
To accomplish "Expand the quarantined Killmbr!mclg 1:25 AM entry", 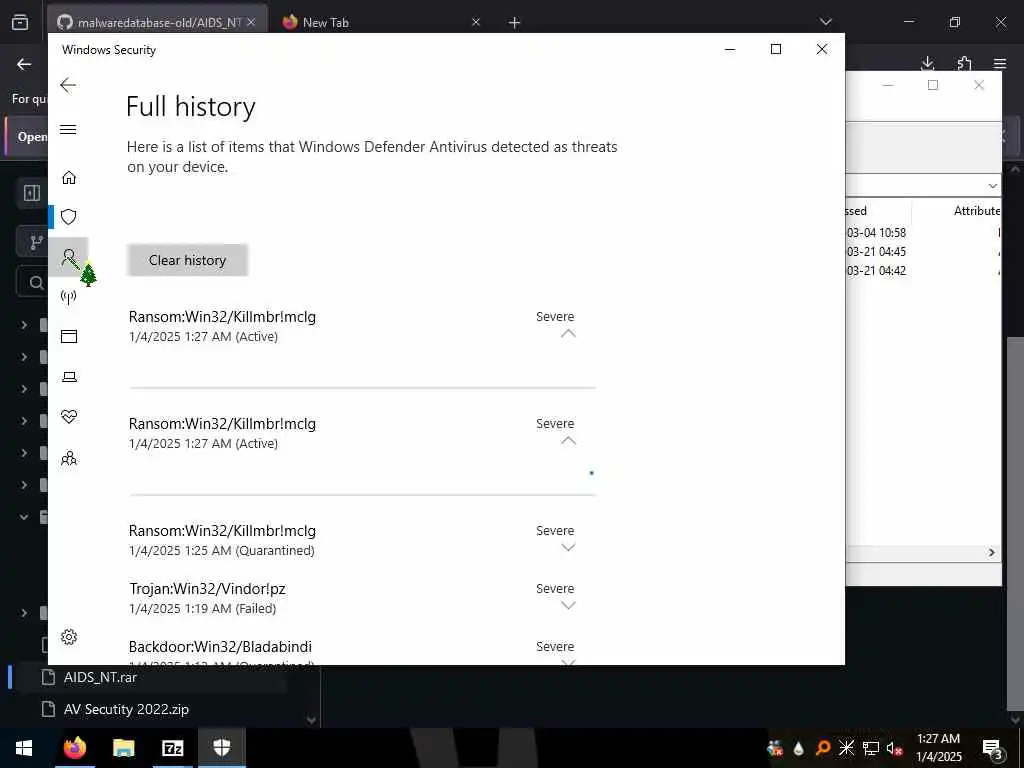I will [568, 547].
